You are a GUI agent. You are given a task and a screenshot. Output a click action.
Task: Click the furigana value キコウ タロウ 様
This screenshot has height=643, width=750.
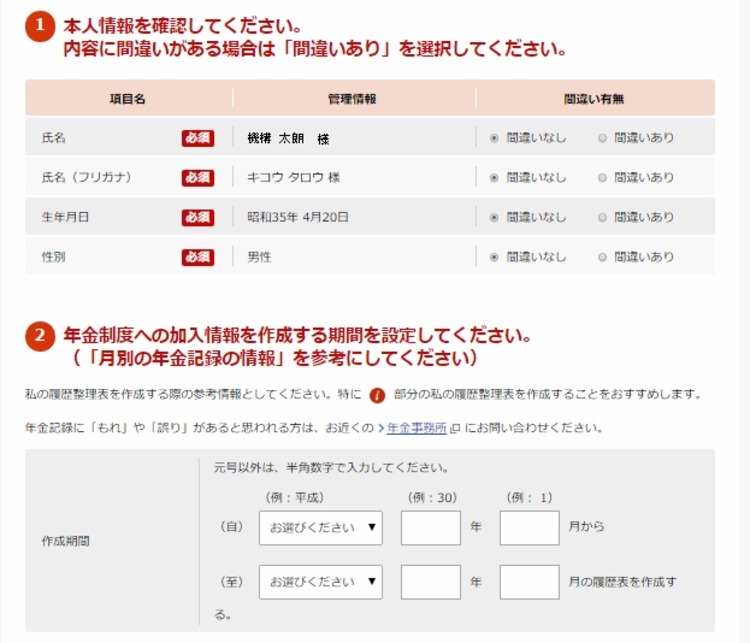coord(293,178)
